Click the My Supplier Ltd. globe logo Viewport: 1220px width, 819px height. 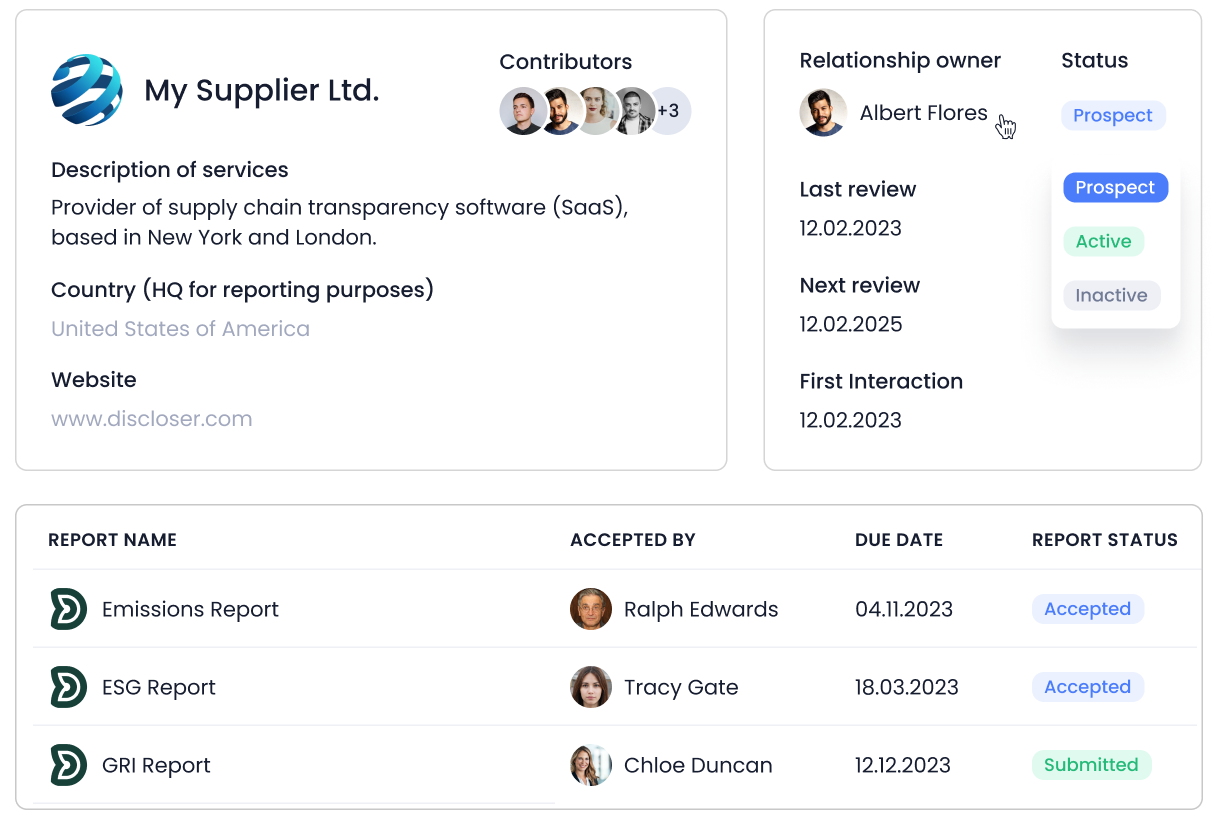(x=87, y=90)
